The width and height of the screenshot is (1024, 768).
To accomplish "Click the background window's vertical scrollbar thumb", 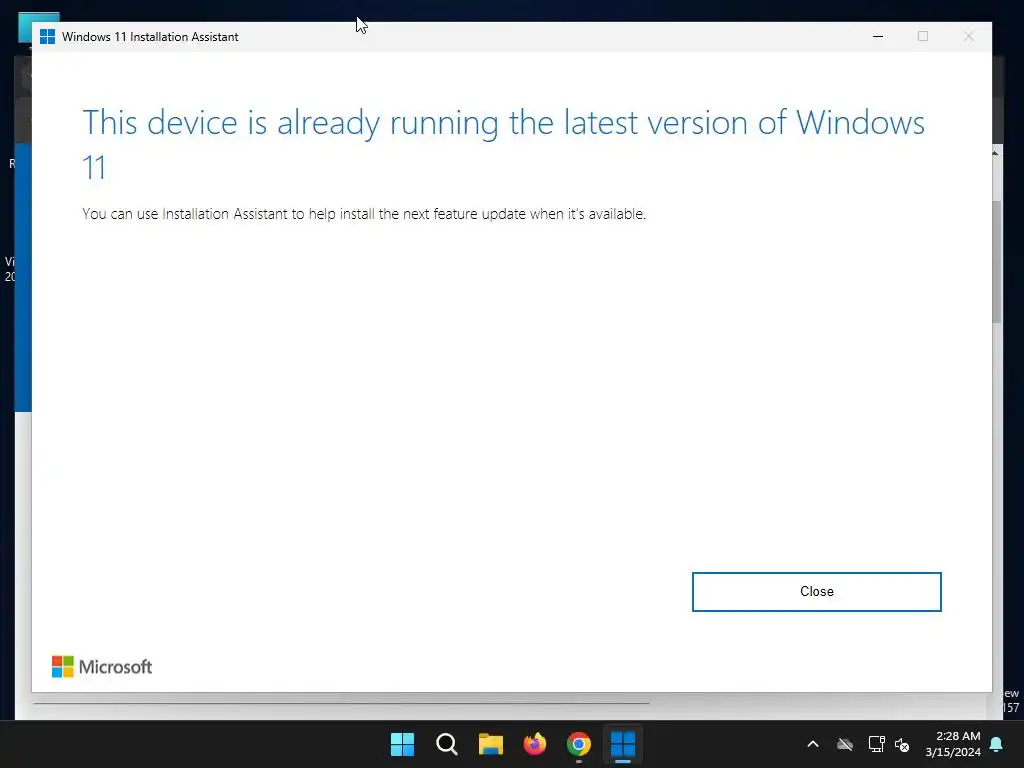I will click(x=997, y=261).
